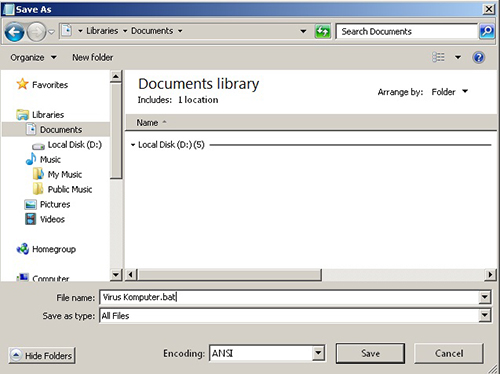The width and height of the screenshot is (500, 374).
Task: Click the Forward navigation arrow button
Action: pyautogui.click(x=36, y=32)
